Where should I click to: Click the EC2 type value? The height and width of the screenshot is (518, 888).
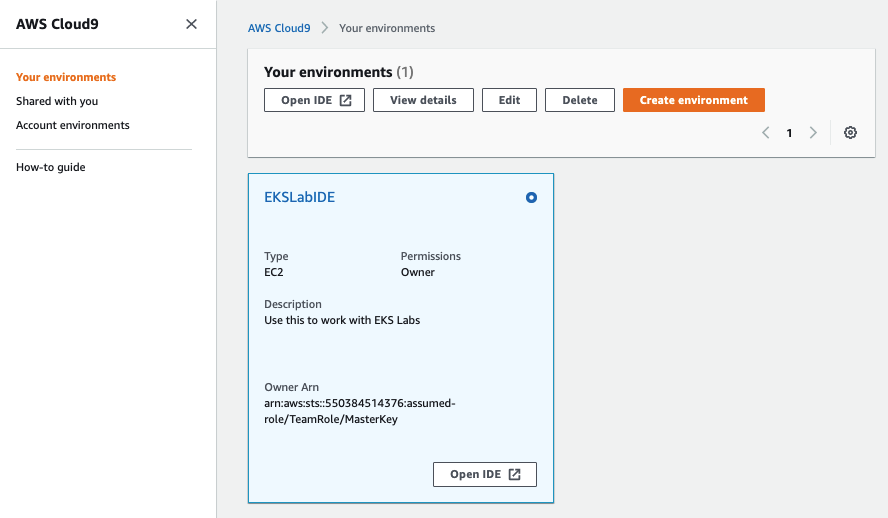point(274,272)
